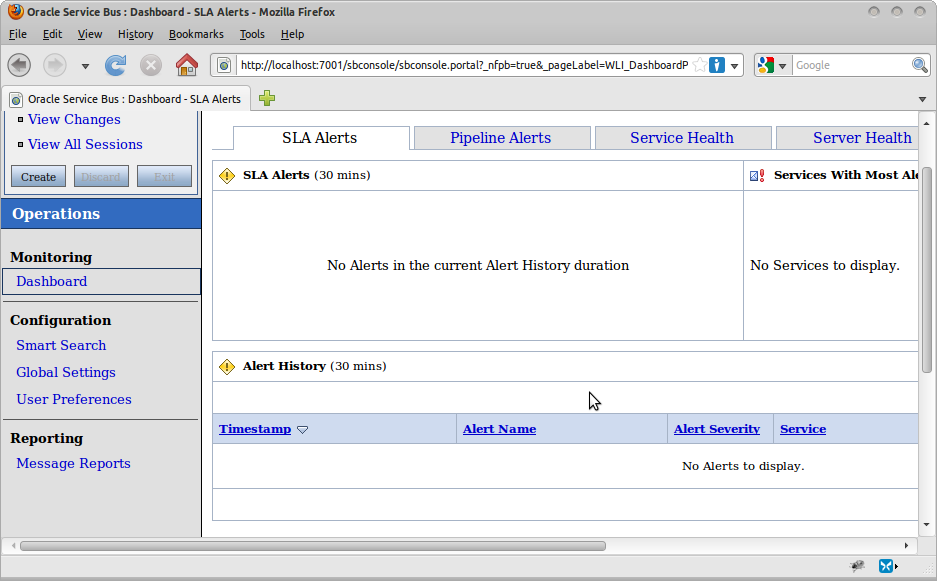Sort by the Alert Name column
Image resolution: width=937 pixels, height=581 pixels.
(499, 429)
